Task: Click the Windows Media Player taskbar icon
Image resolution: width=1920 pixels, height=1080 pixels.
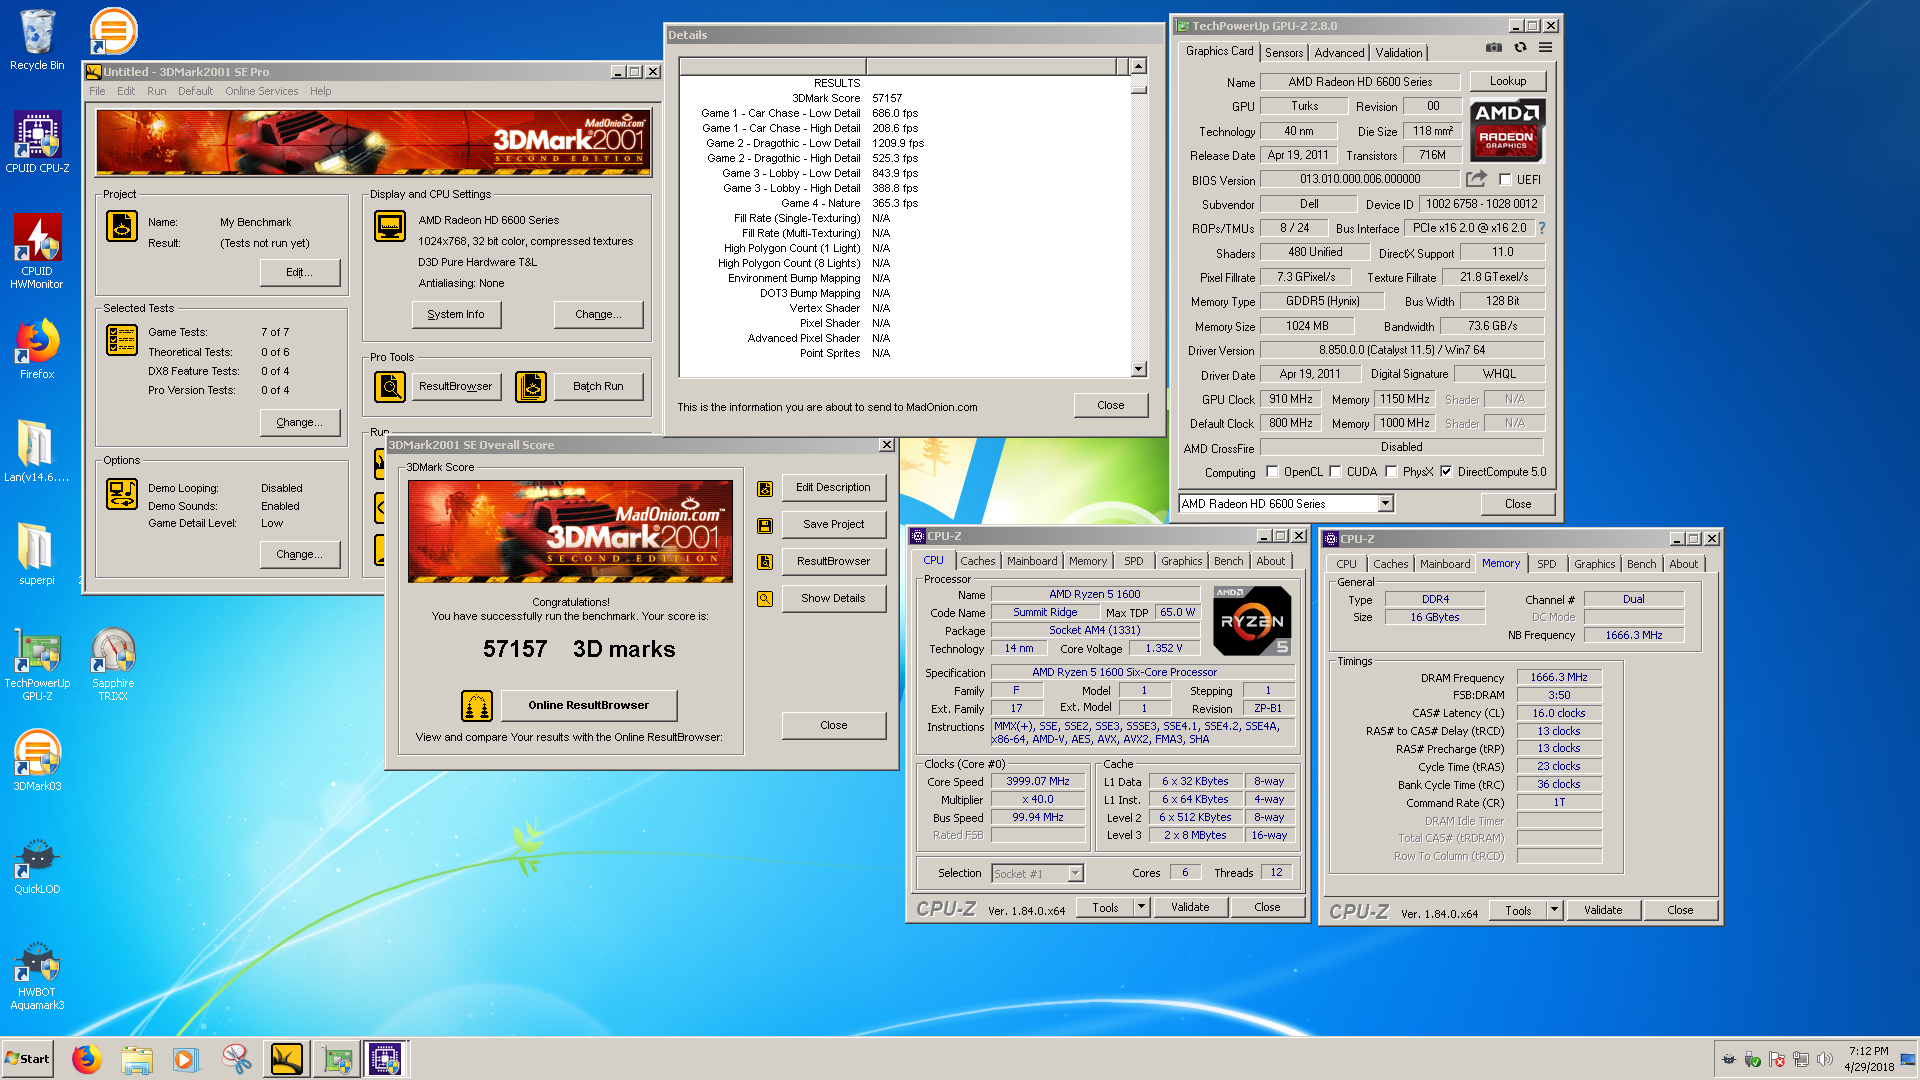Action: [186, 1059]
